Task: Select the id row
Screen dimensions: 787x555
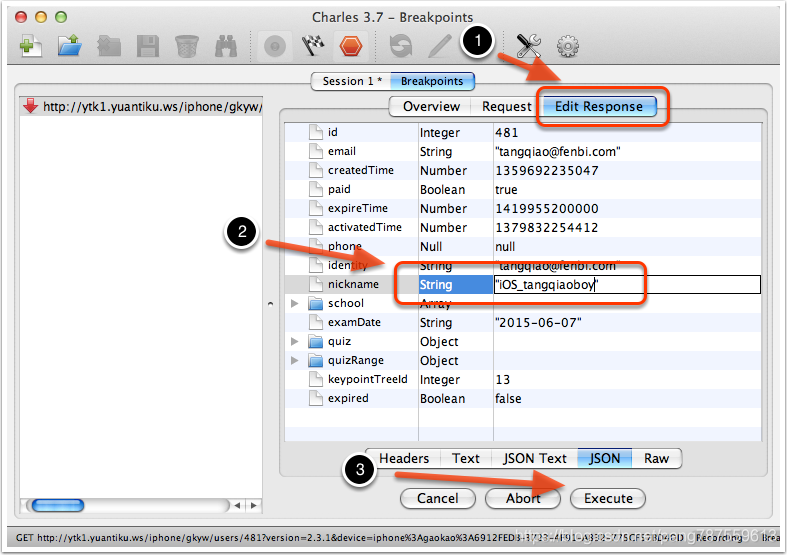Action: coord(523,132)
